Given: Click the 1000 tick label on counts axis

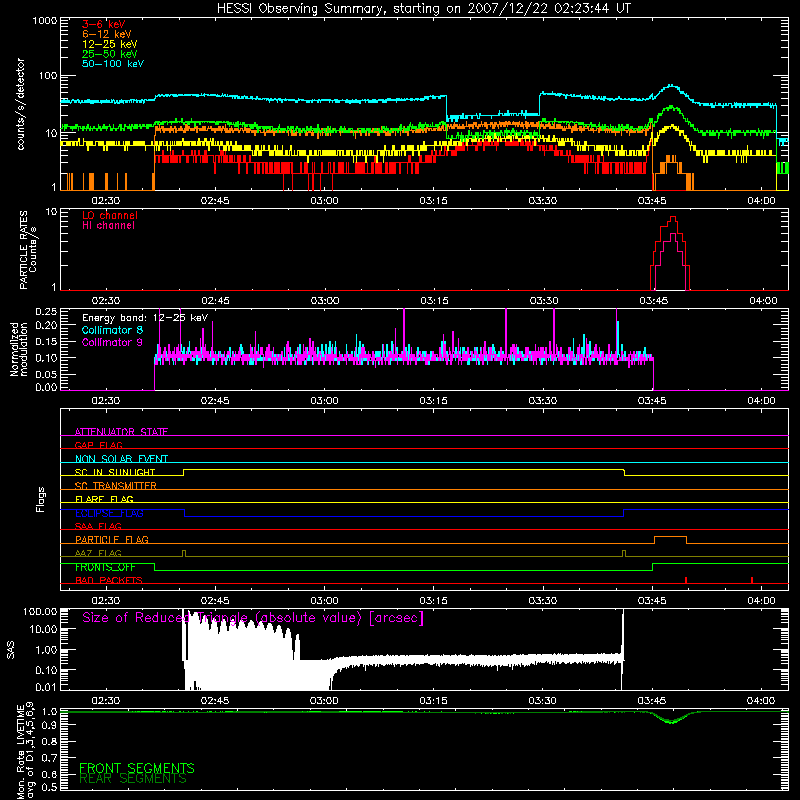Looking at the screenshot, I should [x=44, y=21].
